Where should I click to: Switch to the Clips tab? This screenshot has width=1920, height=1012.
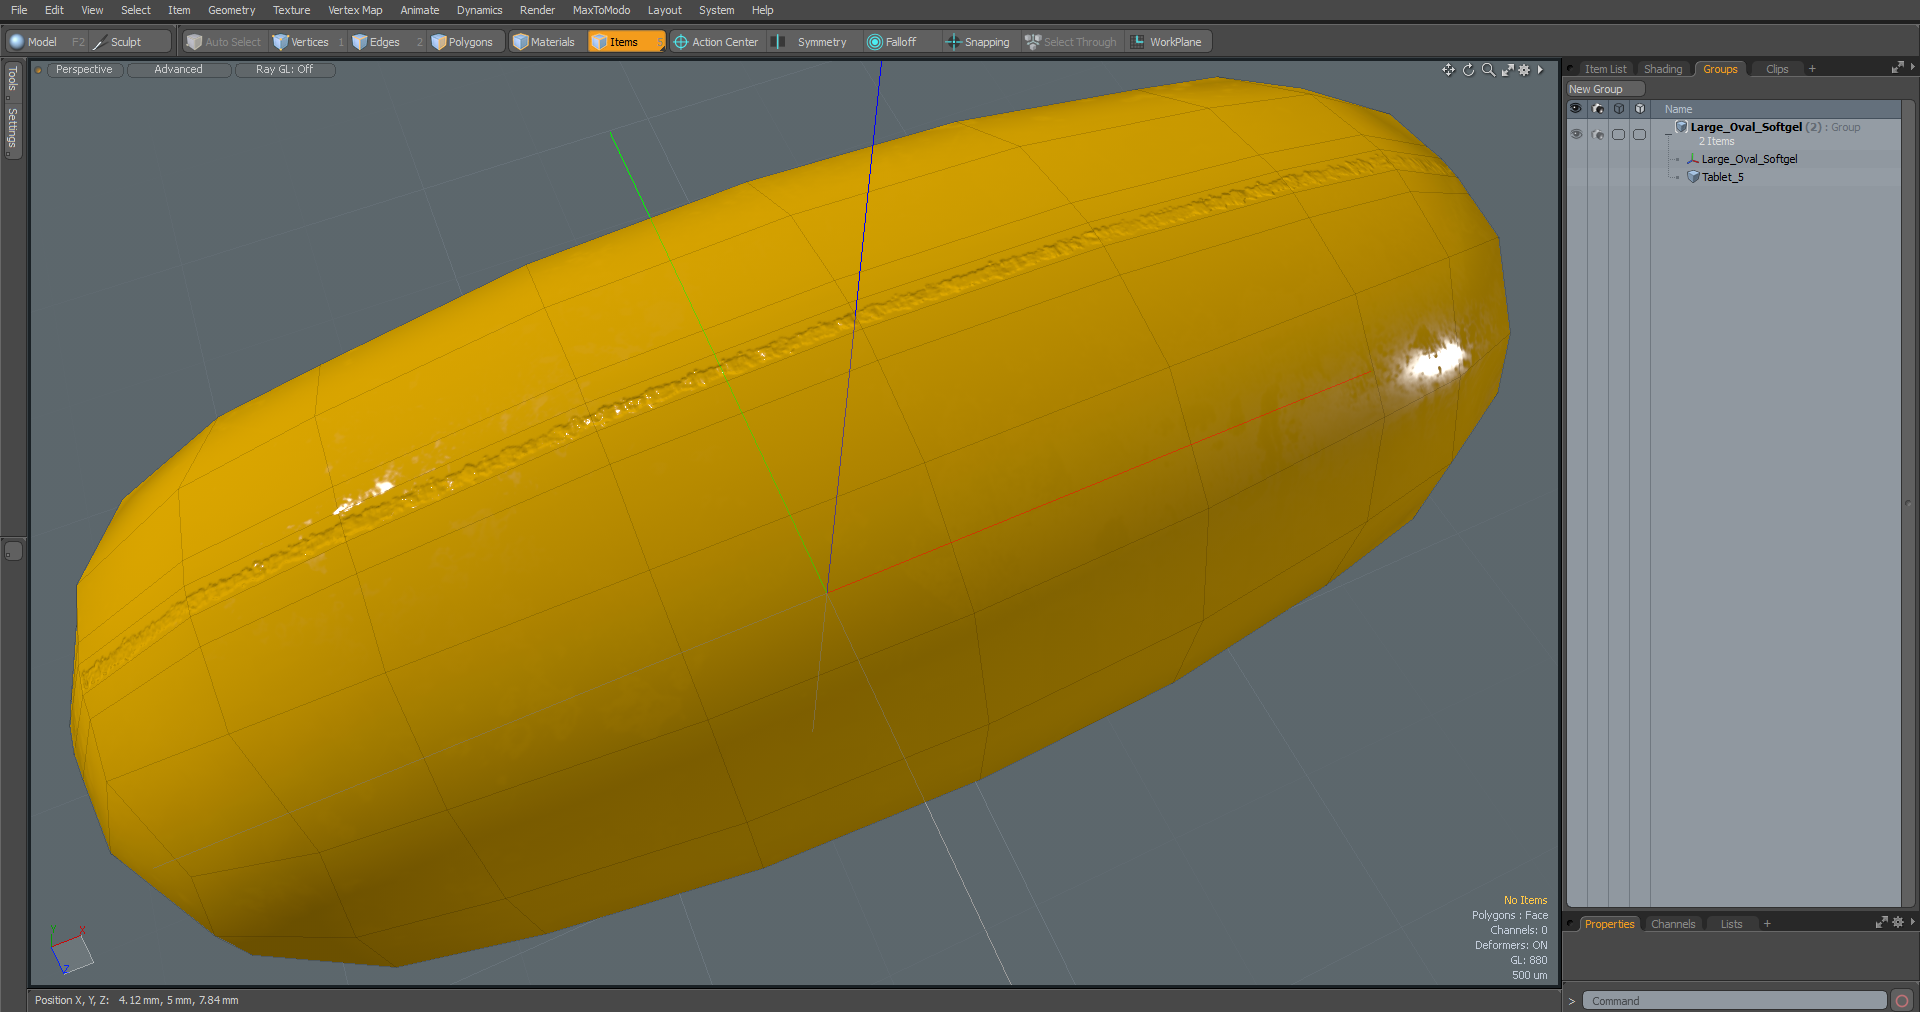[1777, 69]
